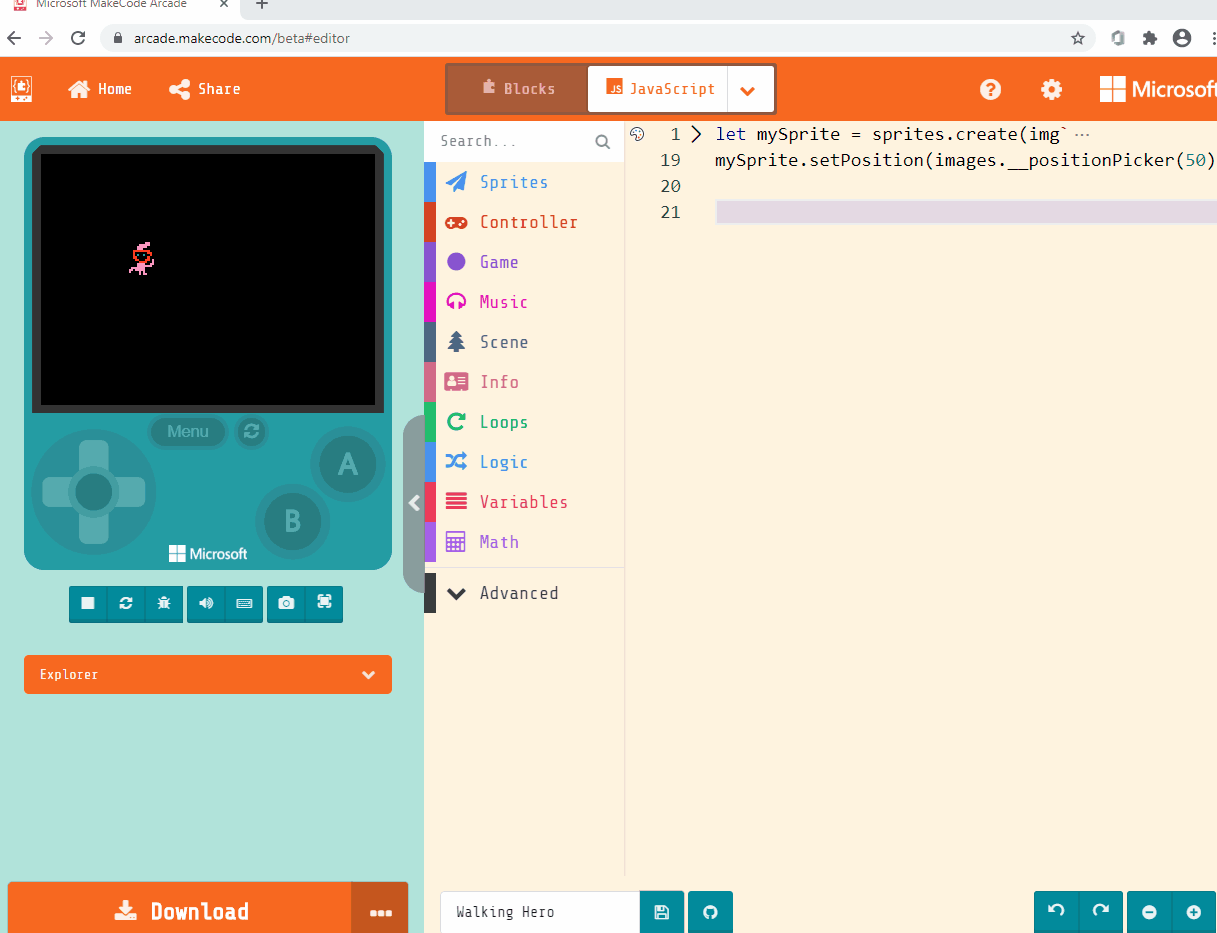Restart the simulator
The image size is (1217, 933).
click(x=126, y=603)
